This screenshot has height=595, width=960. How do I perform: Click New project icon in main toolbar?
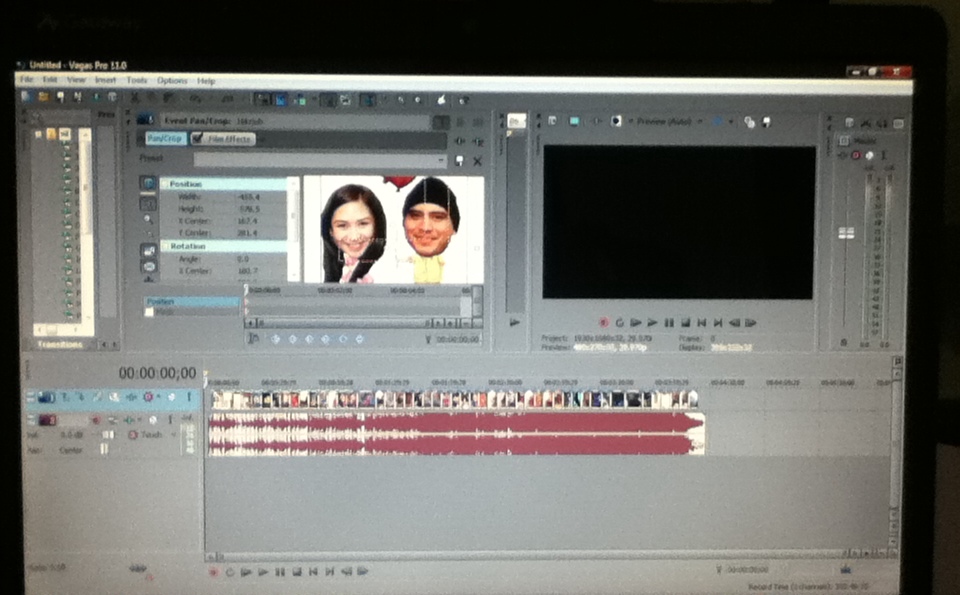click(26, 96)
